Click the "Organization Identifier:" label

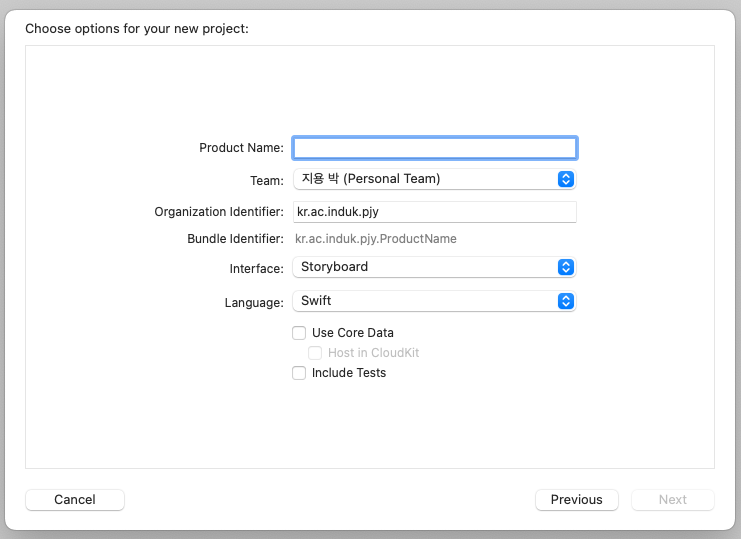[x=219, y=212]
